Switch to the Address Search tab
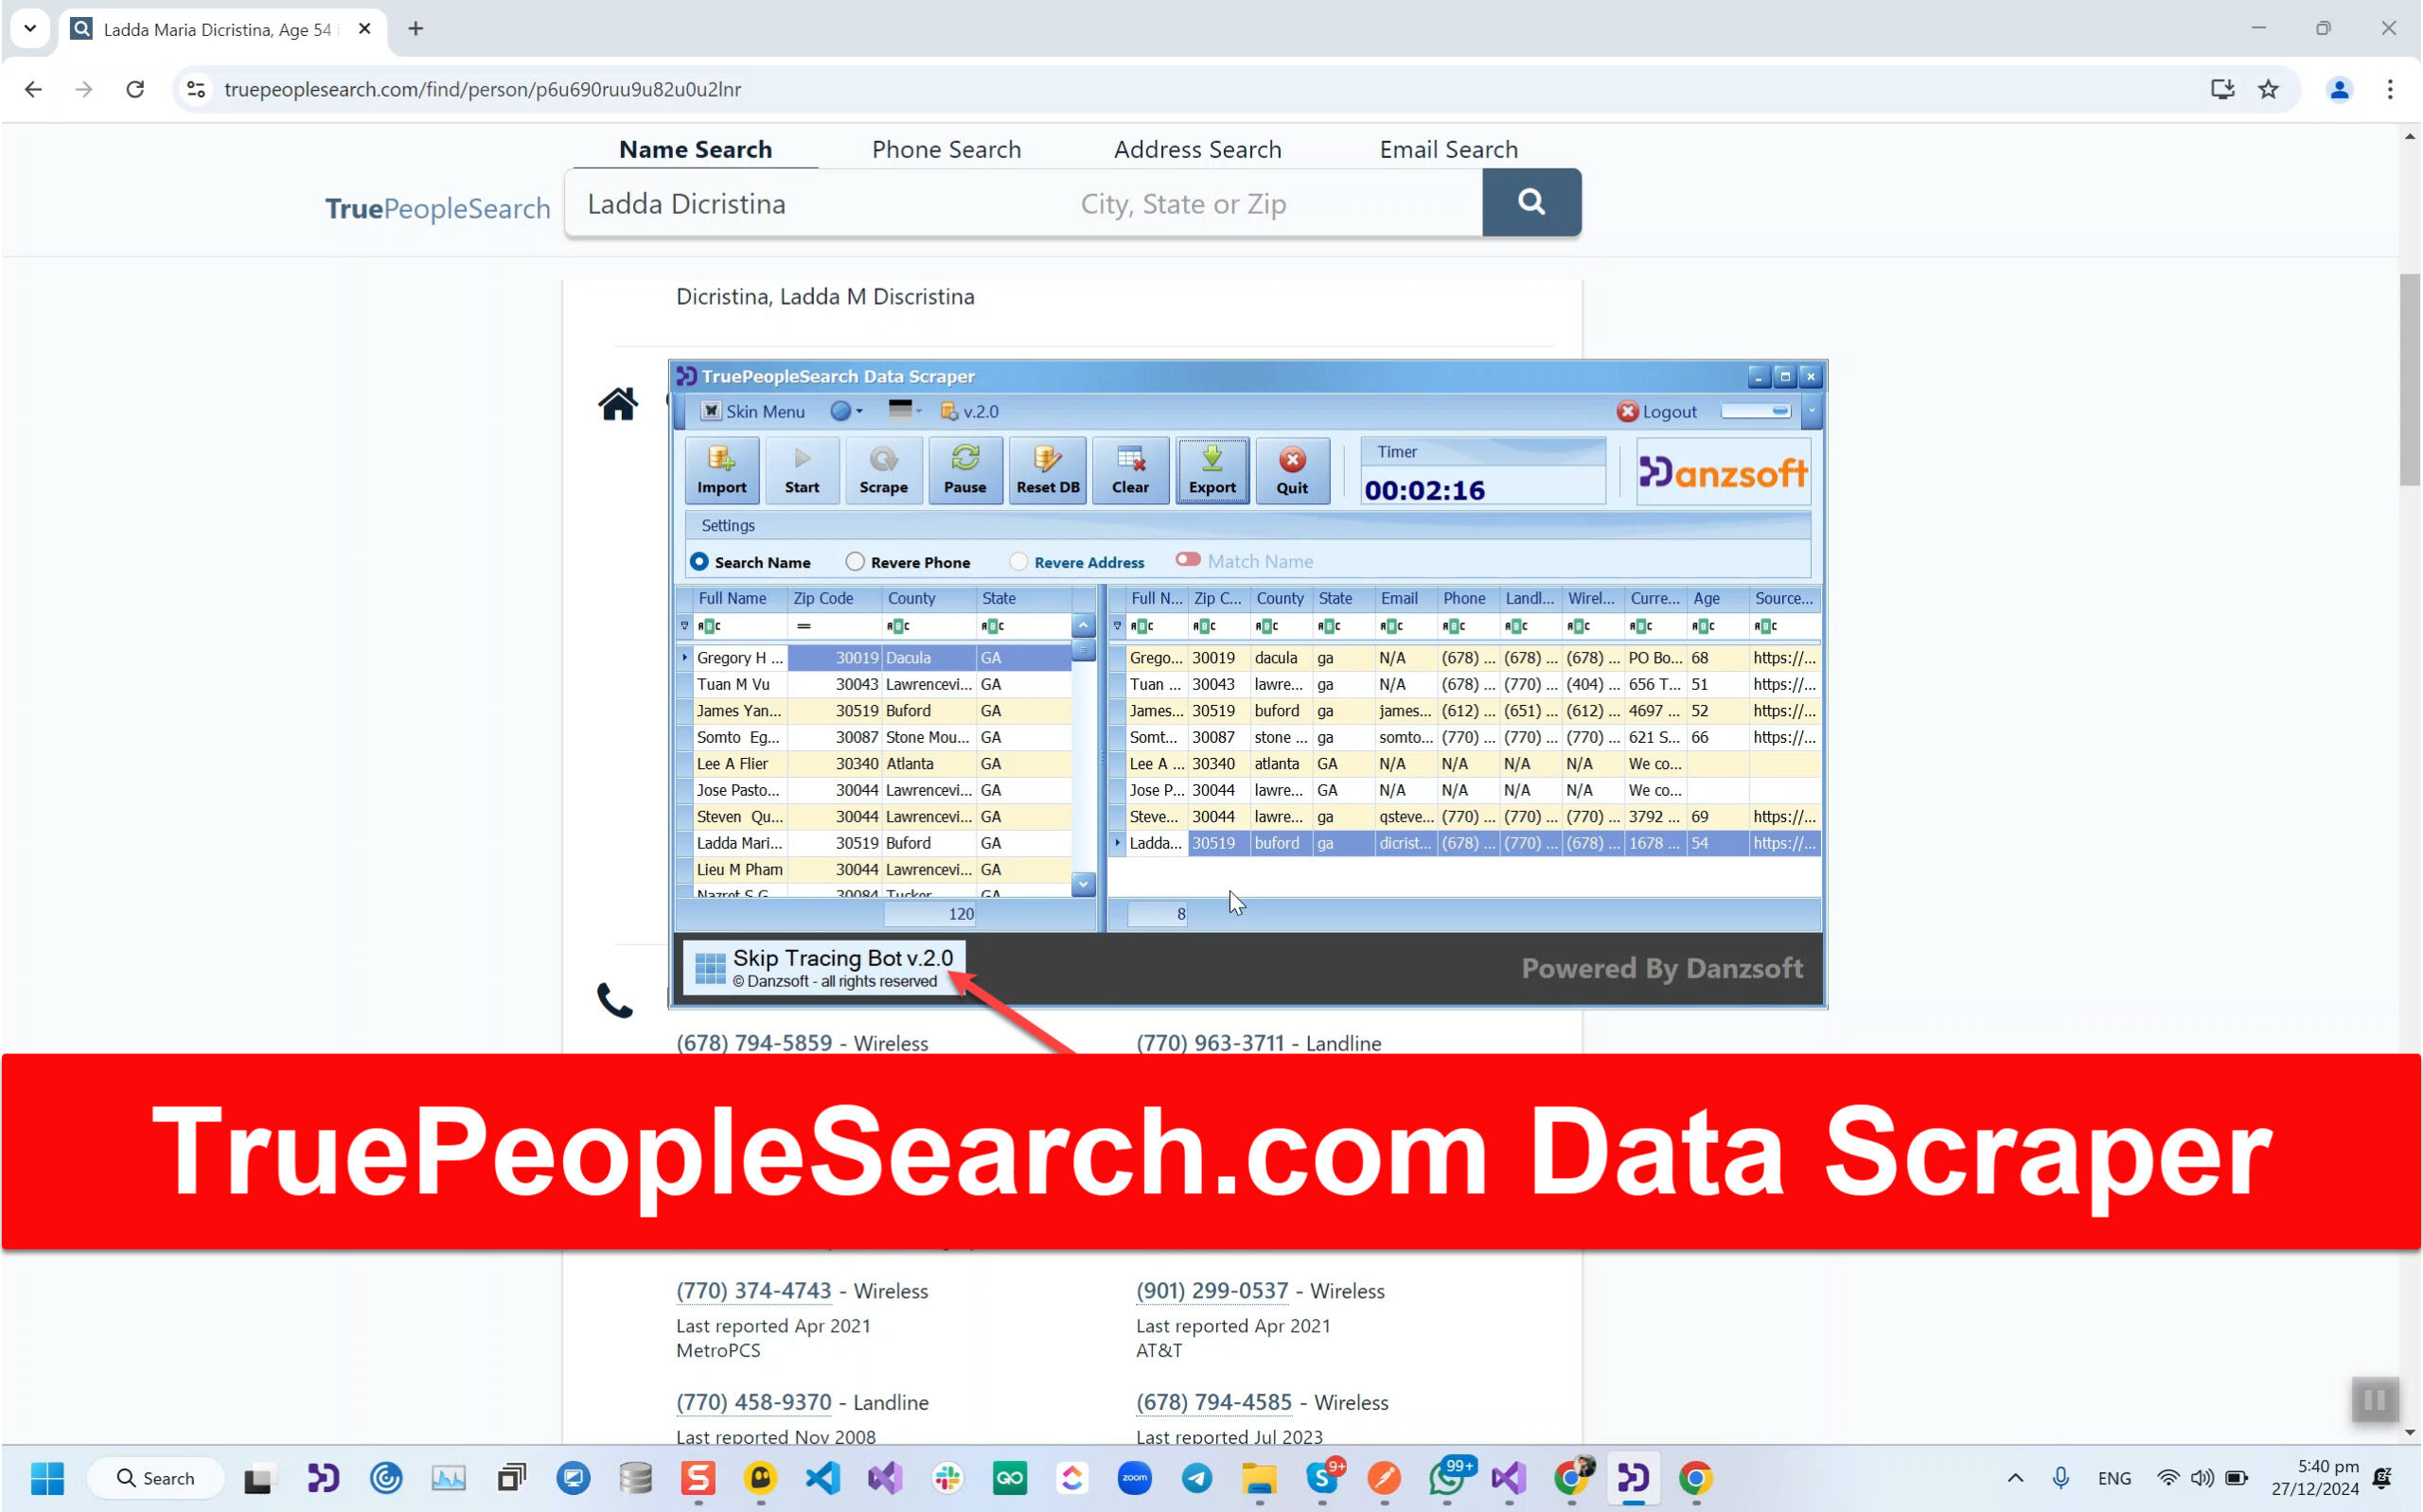This screenshot has height=1512, width=2423. pos(1197,149)
